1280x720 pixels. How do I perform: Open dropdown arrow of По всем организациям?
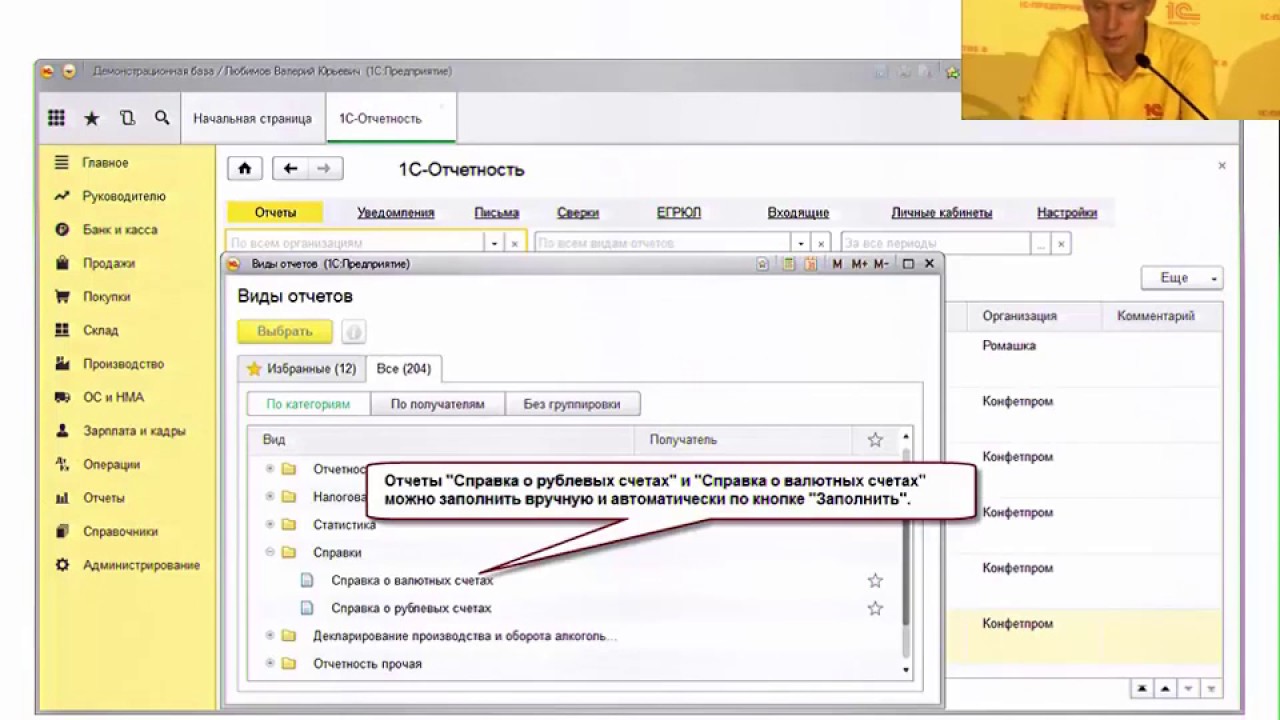tap(494, 243)
